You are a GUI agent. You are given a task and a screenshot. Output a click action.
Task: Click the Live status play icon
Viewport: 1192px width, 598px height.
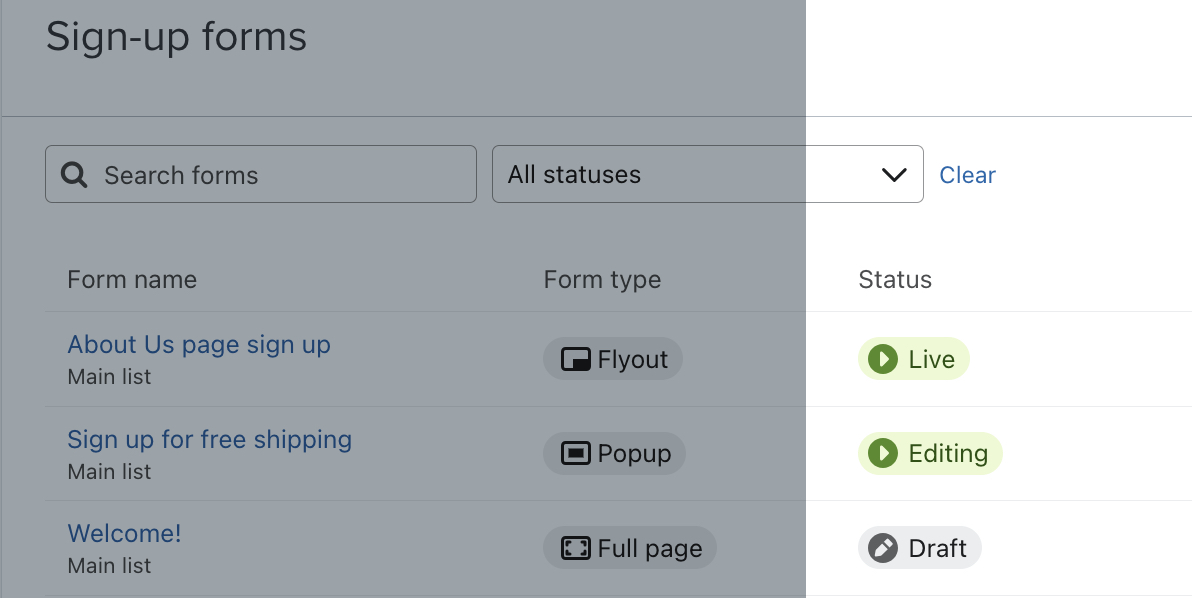coord(882,359)
